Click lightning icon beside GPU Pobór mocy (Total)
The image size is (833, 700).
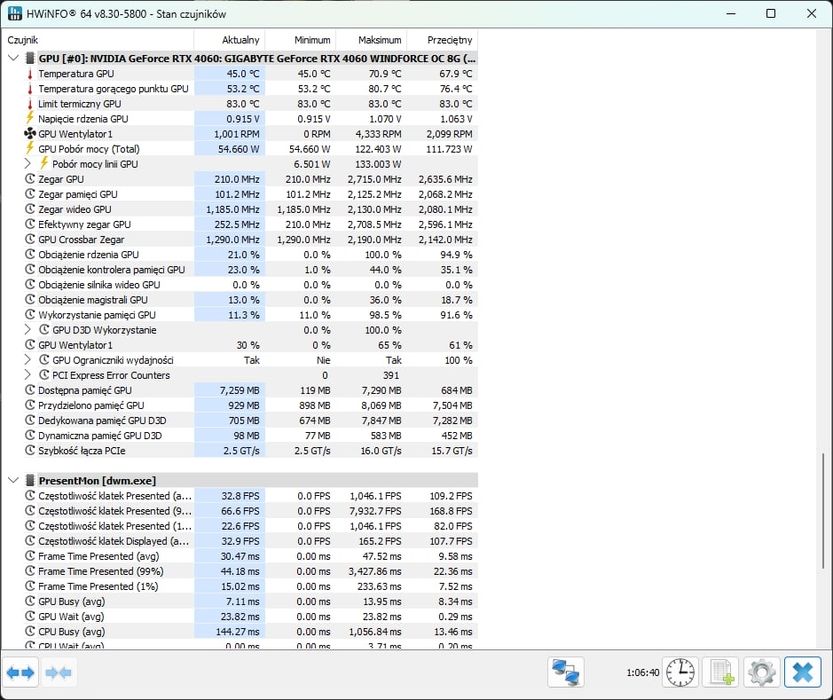point(30,148)
